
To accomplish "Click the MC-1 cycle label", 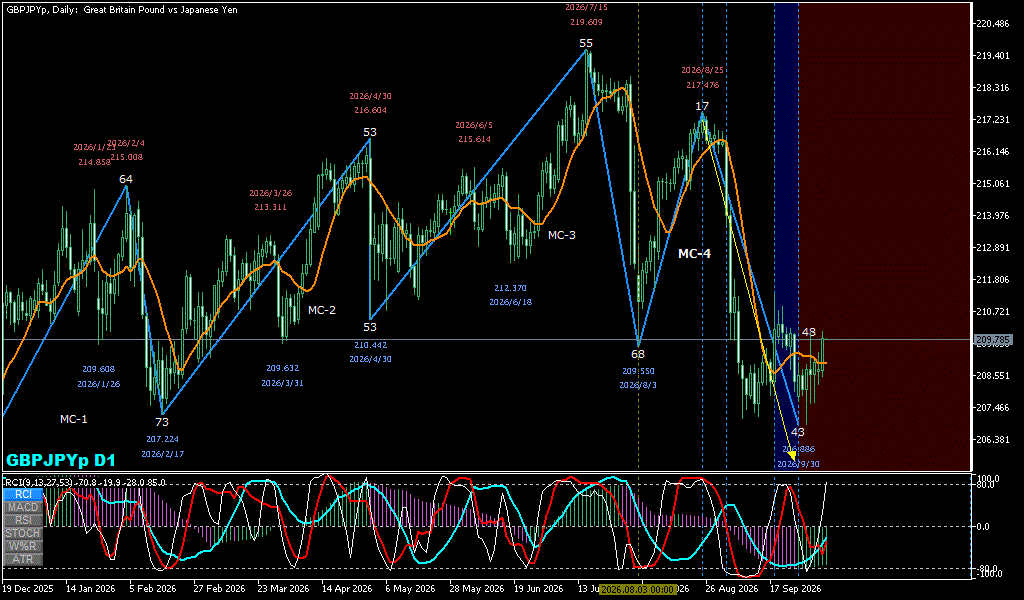I will tap(74, 419).
